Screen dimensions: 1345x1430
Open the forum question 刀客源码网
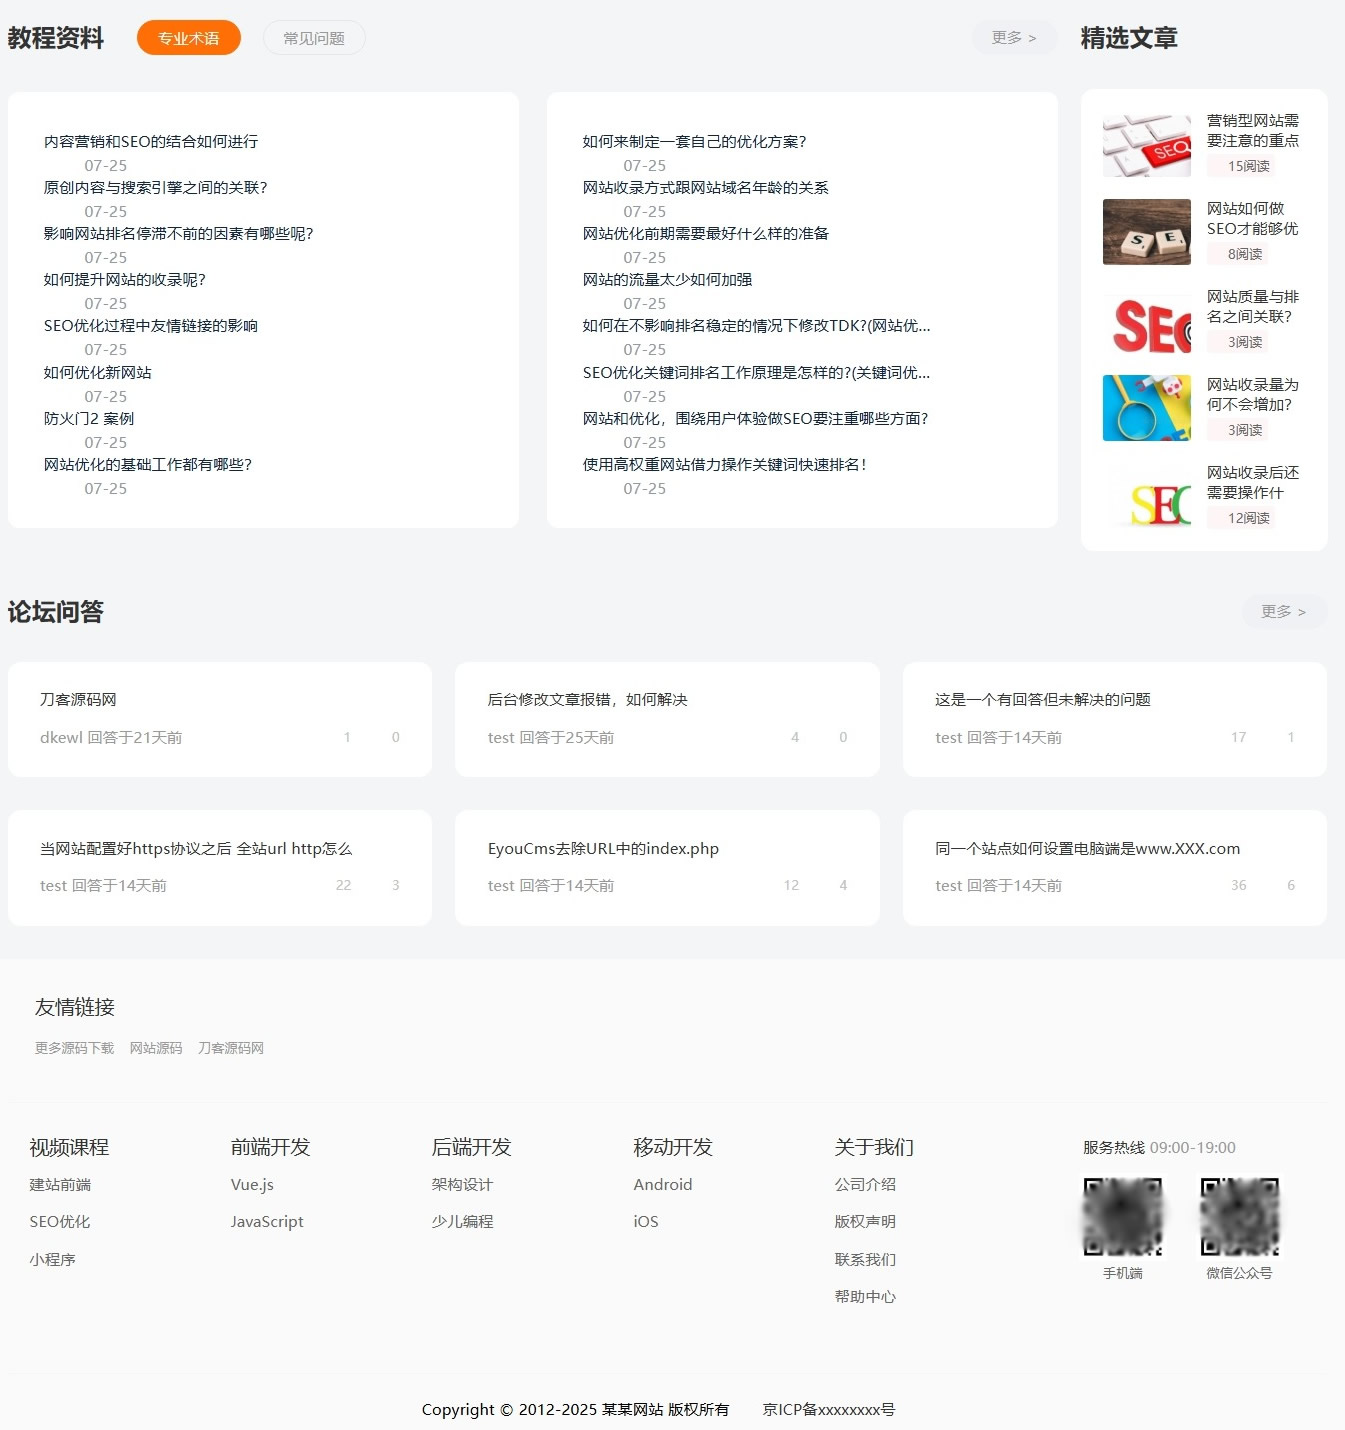point(78,699)
